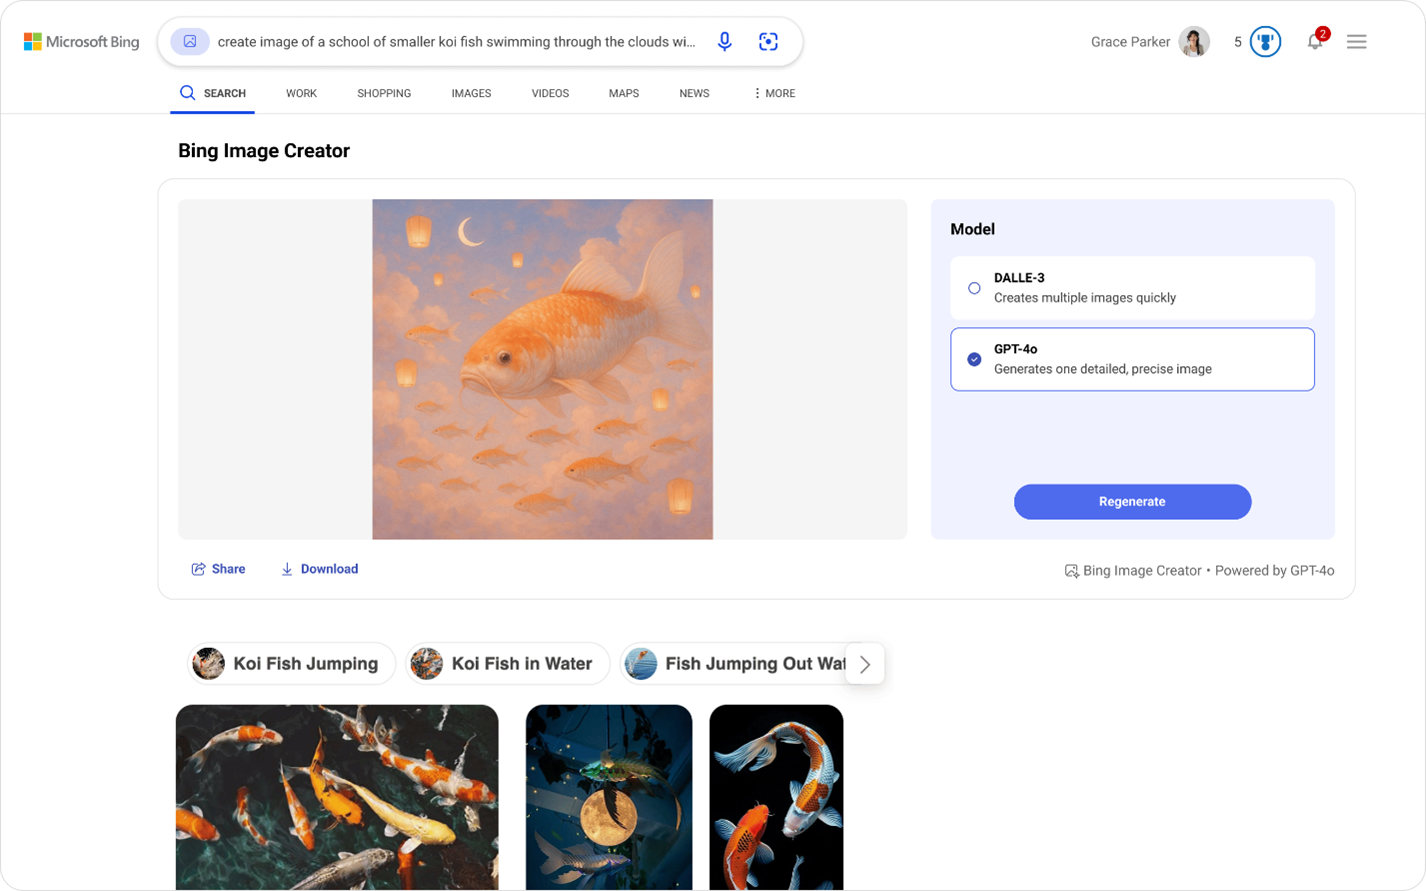This screenshot has width=1426, height=891.
Task: Open the hamburger menu
Action: pyautogui.click(x=1356, y=41)
